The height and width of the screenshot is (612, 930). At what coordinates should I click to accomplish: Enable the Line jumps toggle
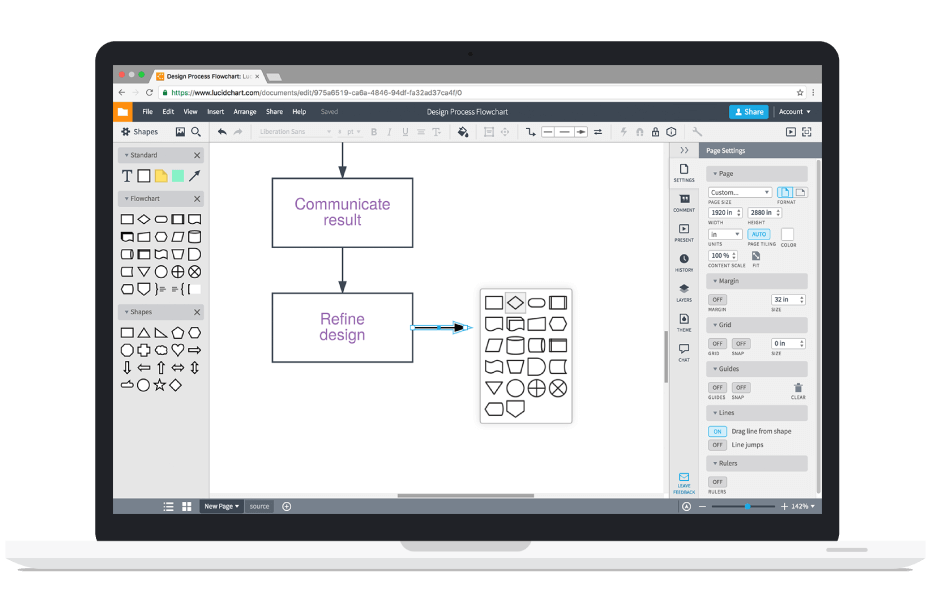717,445
